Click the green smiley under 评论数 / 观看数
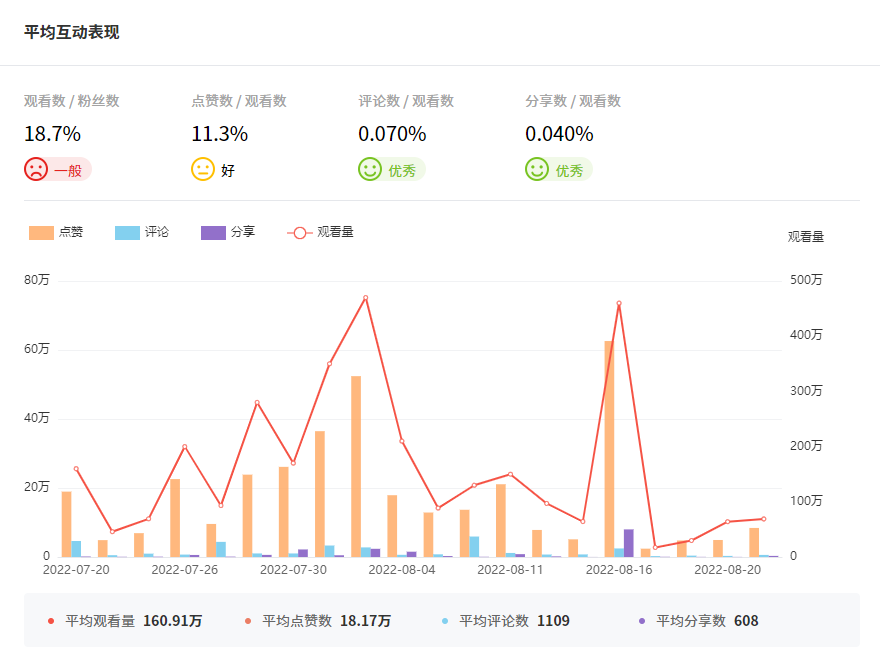880x659 pixels. tap(370, 170)
